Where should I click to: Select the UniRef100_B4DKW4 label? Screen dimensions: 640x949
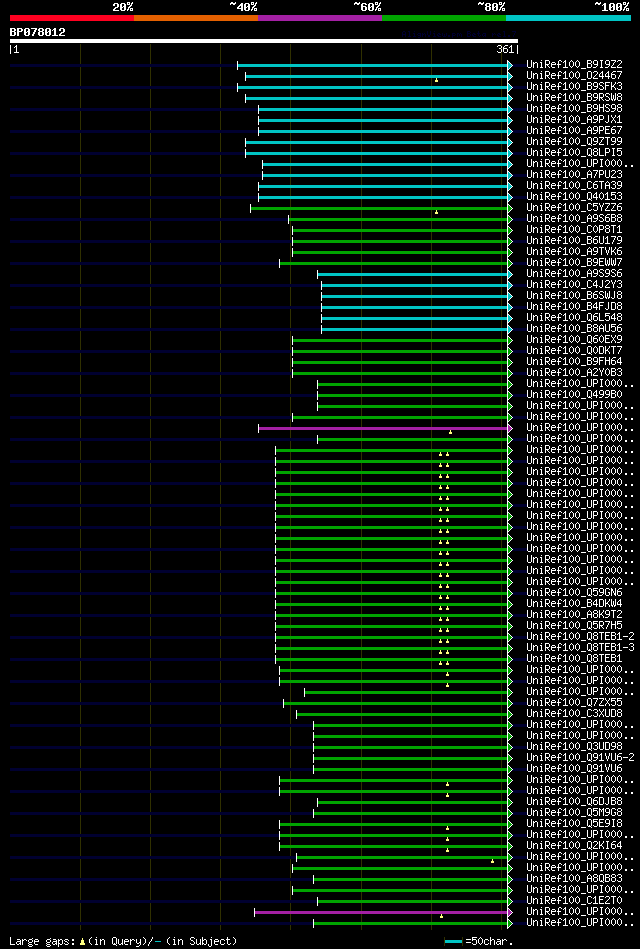point(575,603)
